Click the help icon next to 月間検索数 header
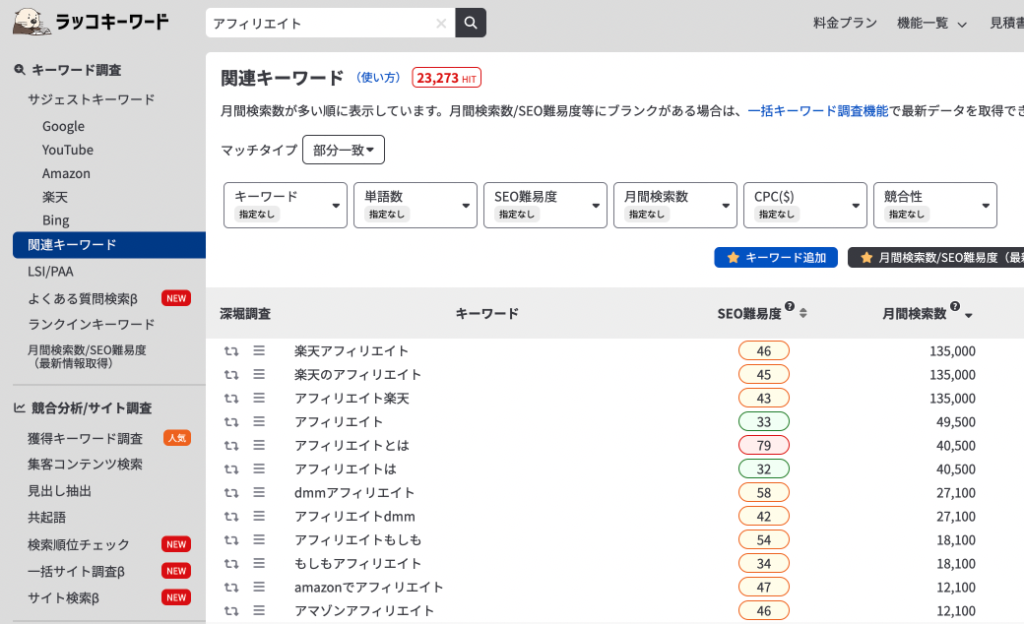The image size is (1024, 624). [954, 307]
